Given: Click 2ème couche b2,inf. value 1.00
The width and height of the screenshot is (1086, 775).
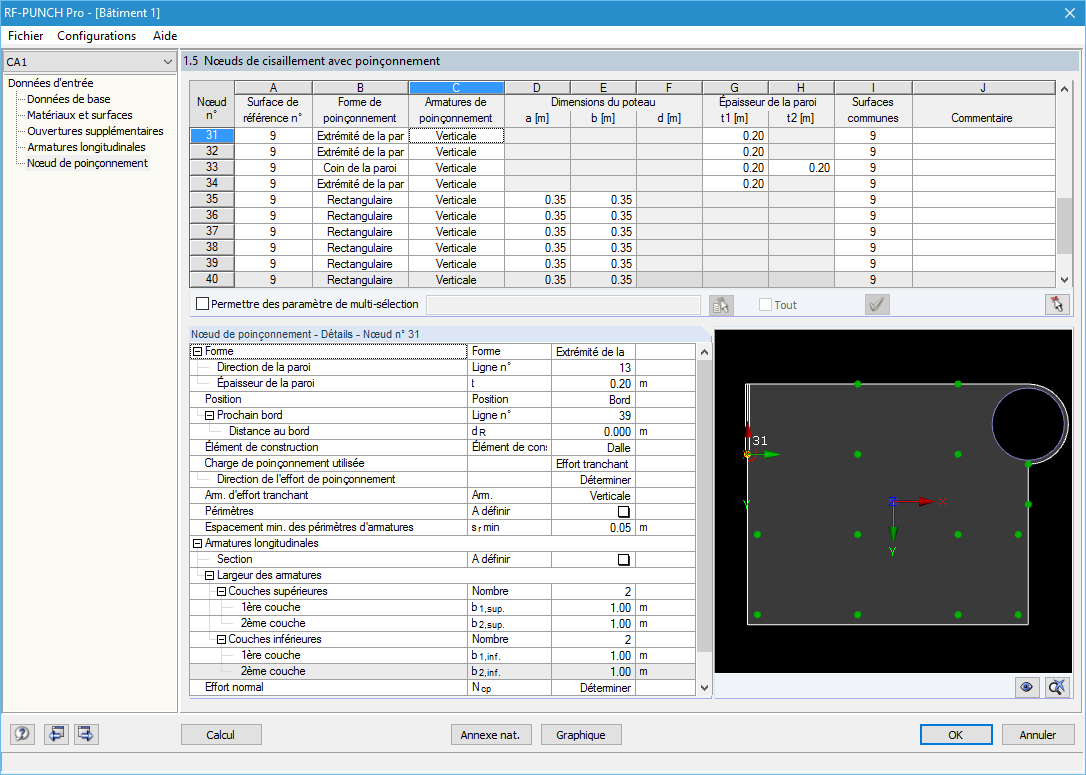Looking at the screenshot, I should (x=593, y=672).
